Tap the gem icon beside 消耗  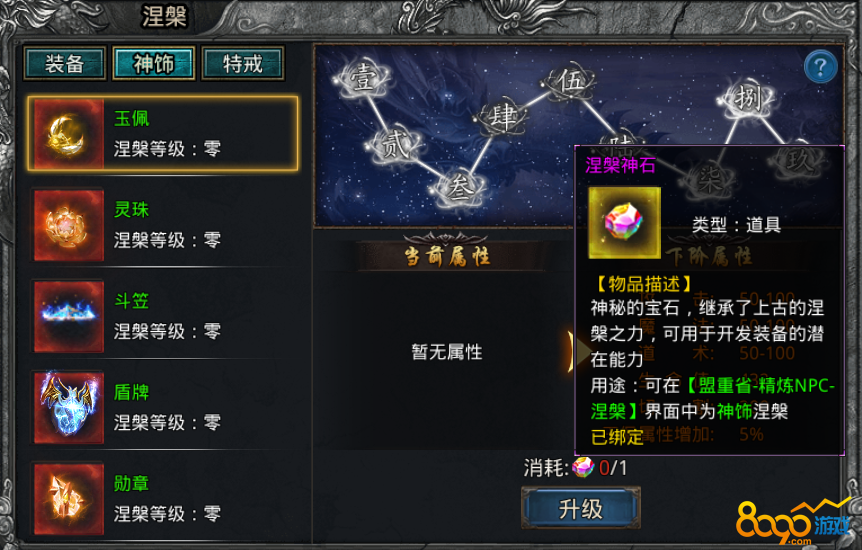click(x=583, y=468)
